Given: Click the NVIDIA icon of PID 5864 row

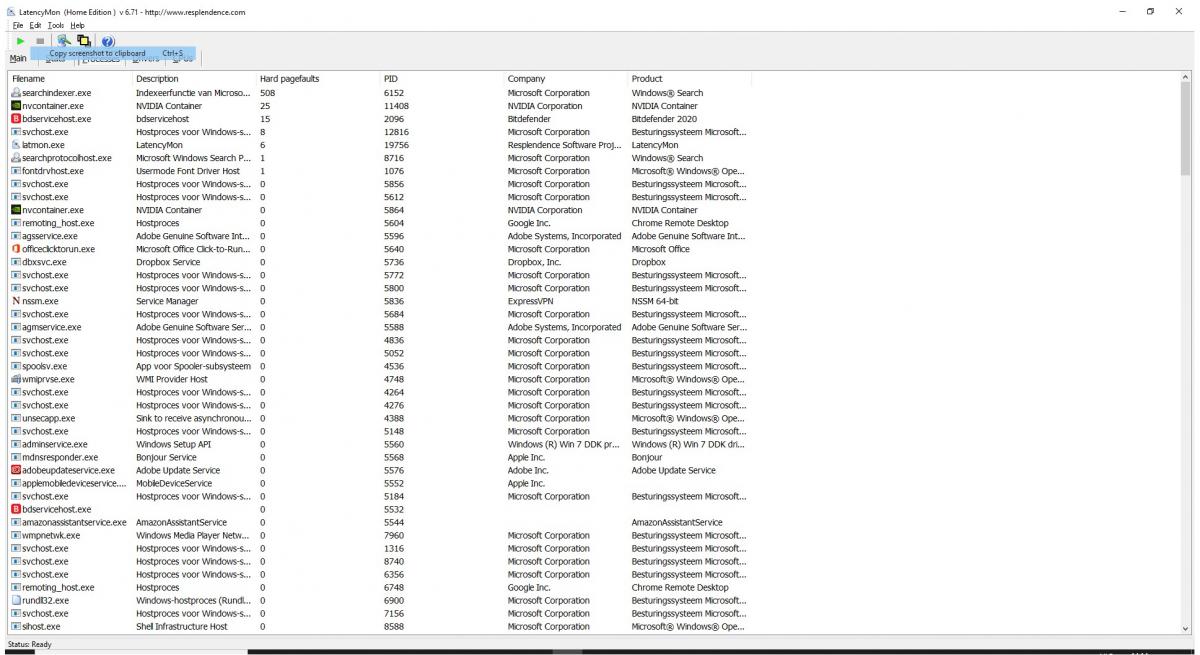Looking at the screenshot, I should point(16,210).
